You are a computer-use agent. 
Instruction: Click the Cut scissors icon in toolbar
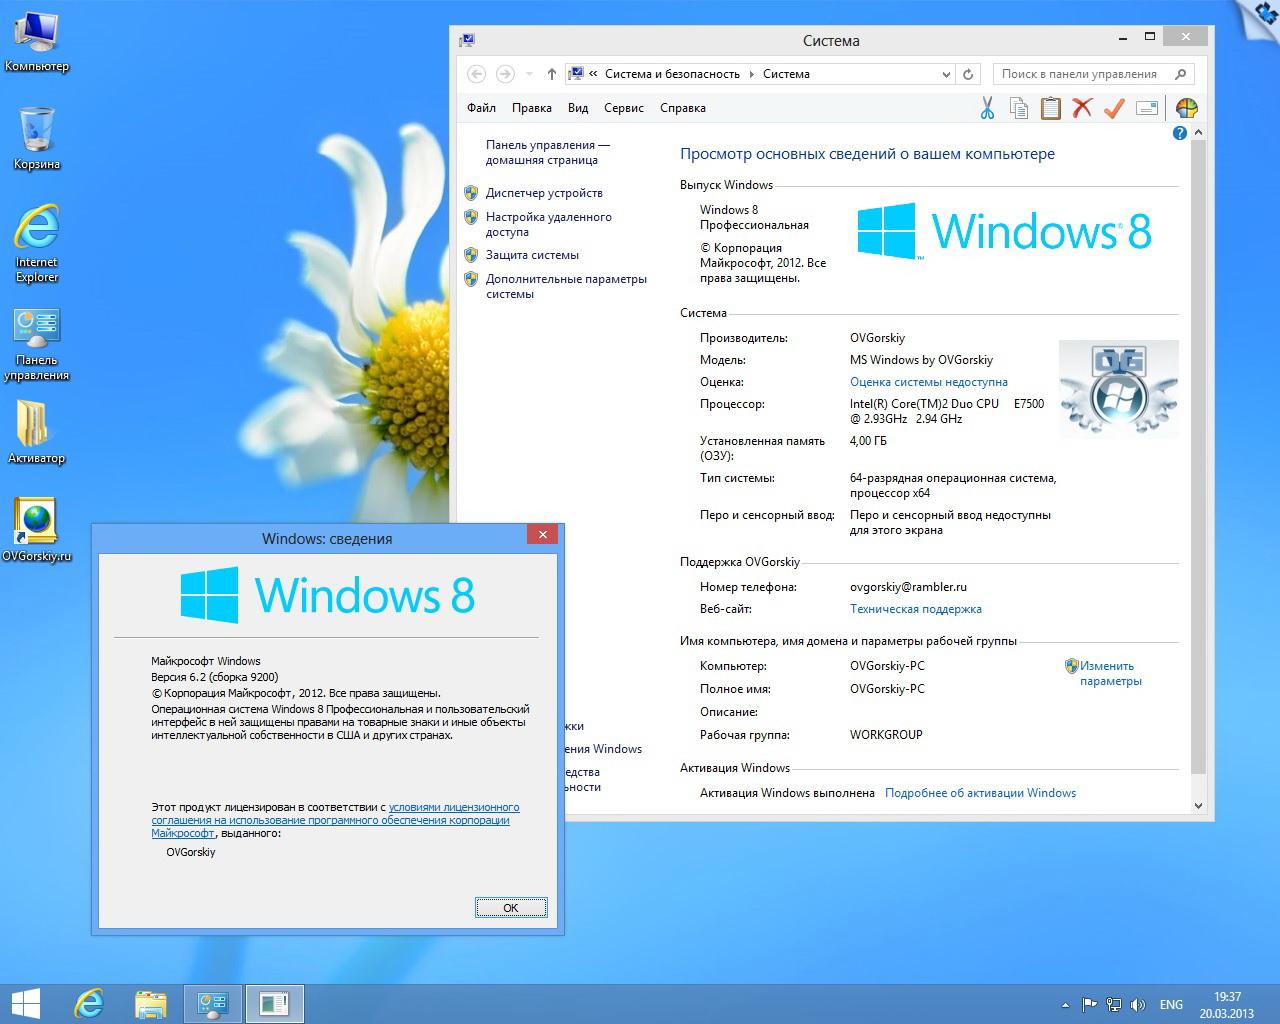point(987,108)
